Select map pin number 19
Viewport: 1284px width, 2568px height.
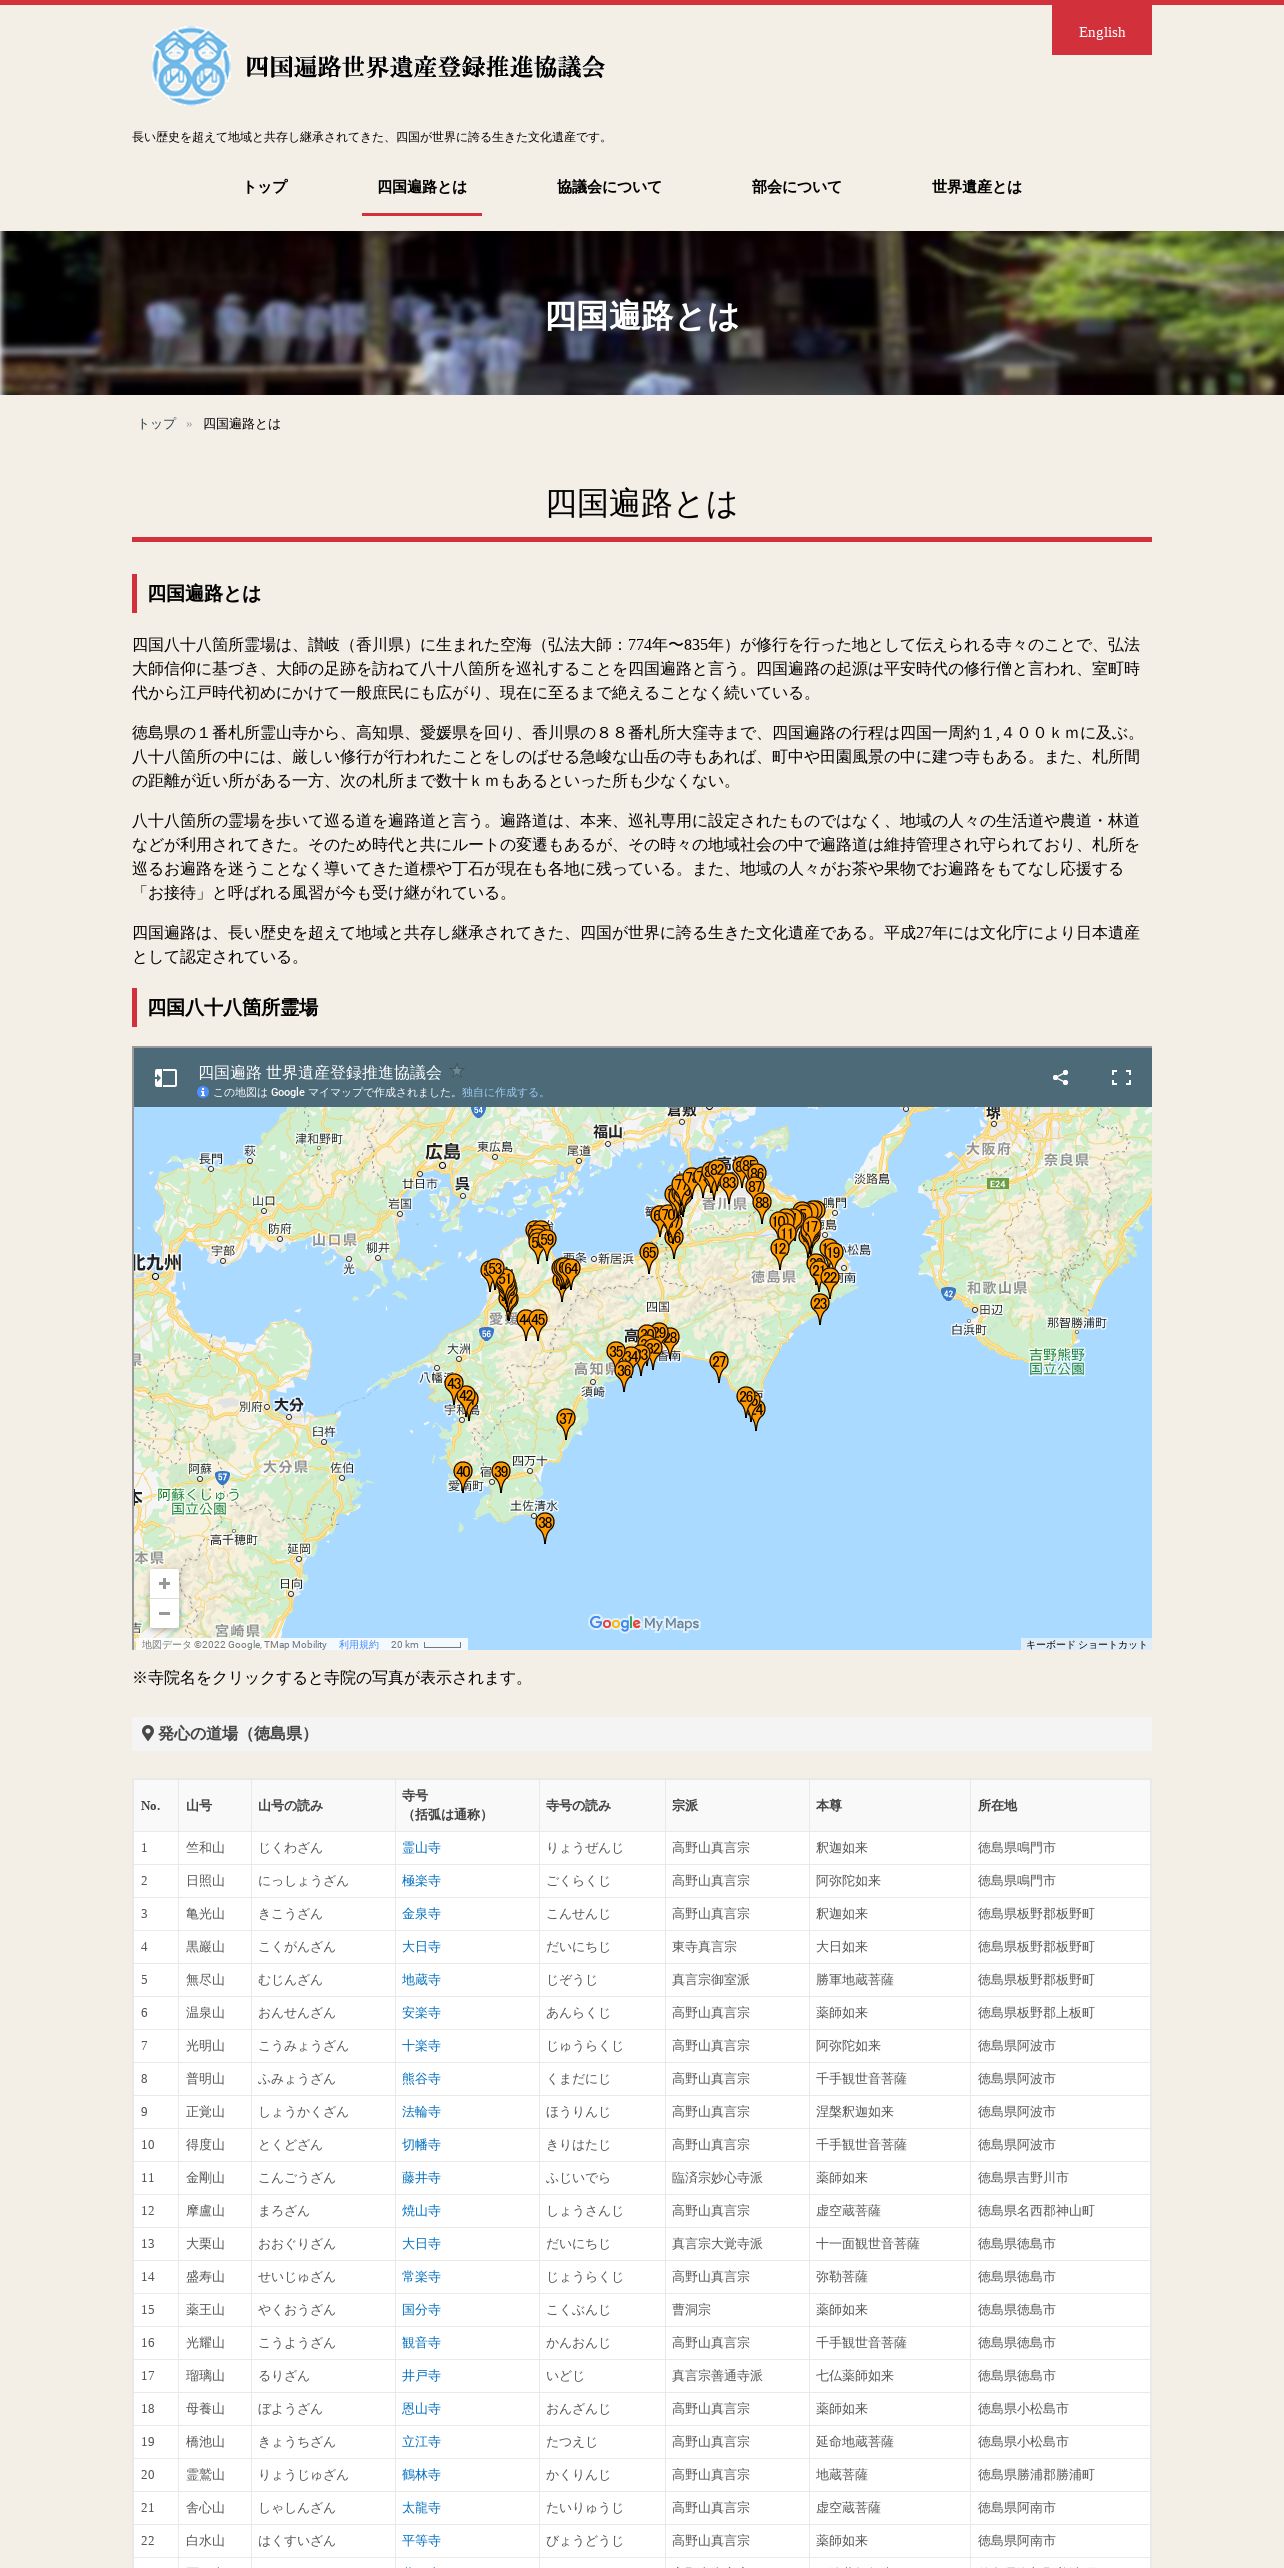click(x=834, y=1256)
